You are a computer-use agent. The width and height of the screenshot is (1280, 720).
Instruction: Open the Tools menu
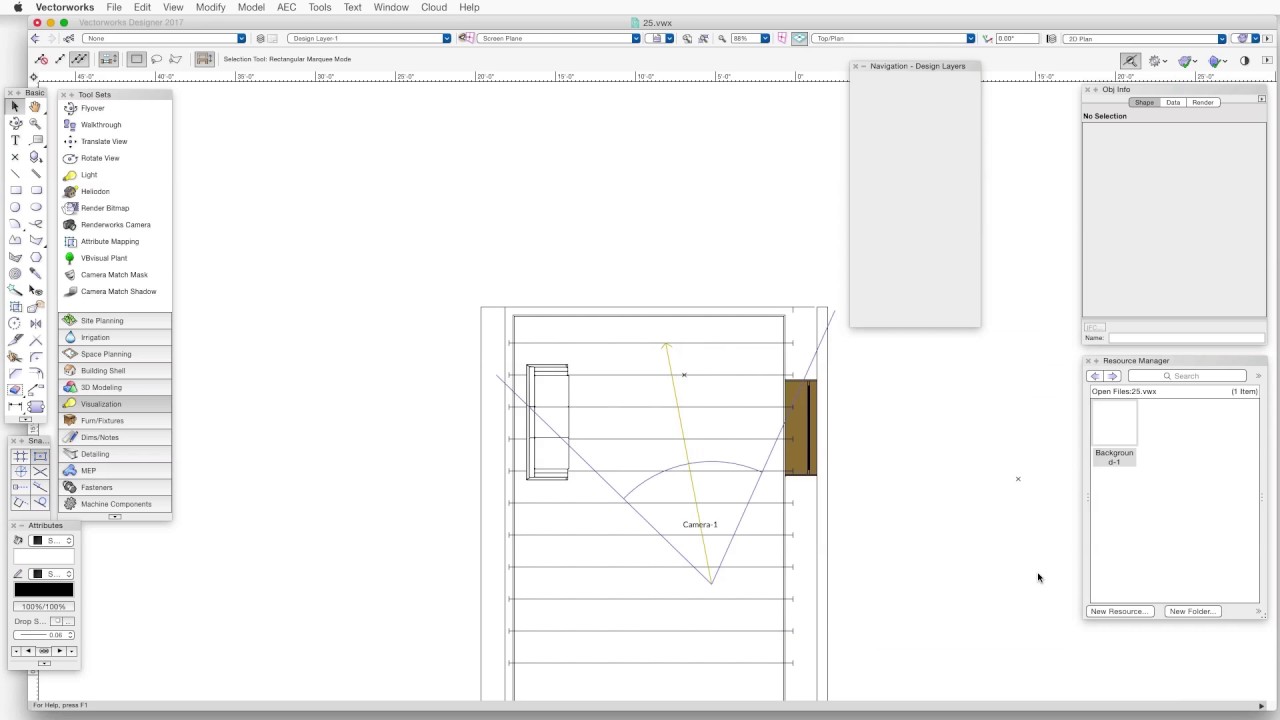[320, 7]
